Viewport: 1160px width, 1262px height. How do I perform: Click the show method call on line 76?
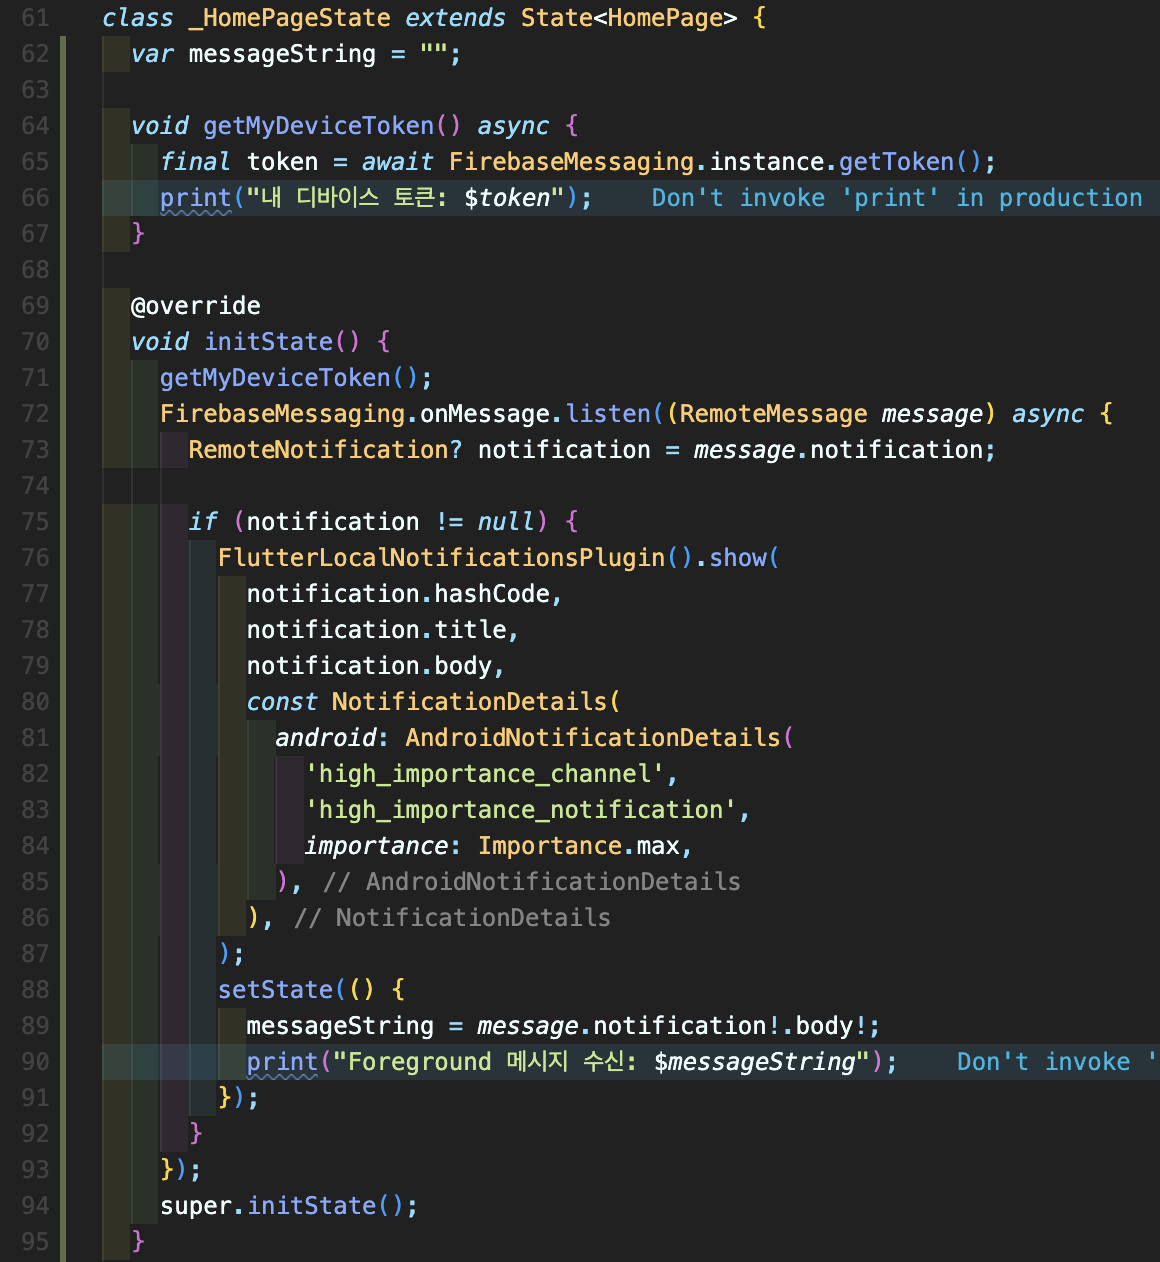[x=738, y=558]
